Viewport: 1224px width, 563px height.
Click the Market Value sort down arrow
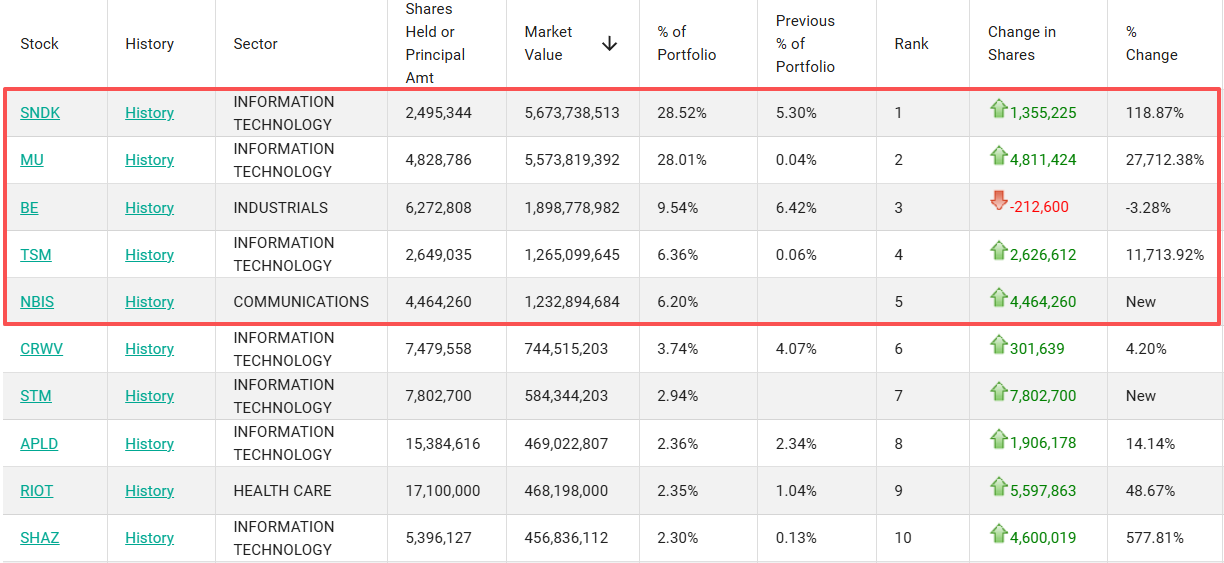point(609,44)
